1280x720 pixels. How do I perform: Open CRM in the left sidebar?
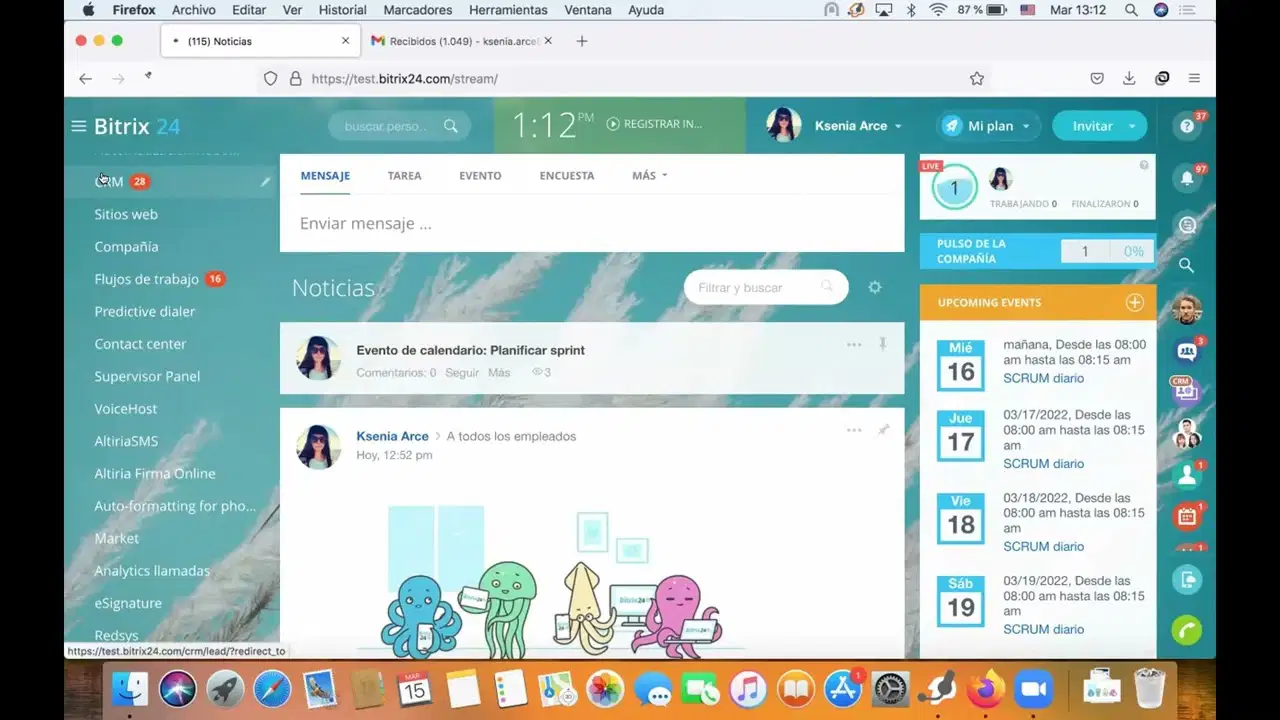click(x=108, y=182)
